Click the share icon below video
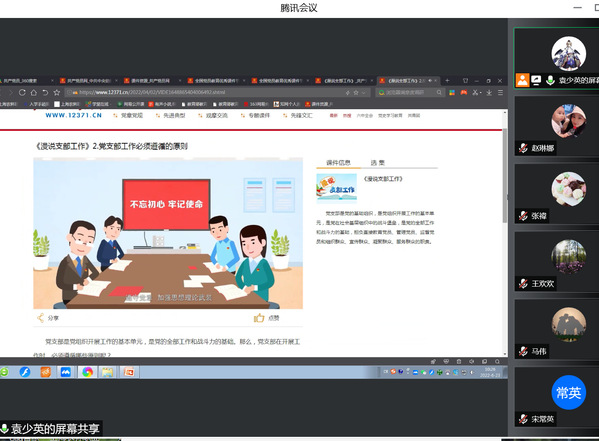This screenshot has width=599, height=441. pos(40,318)
